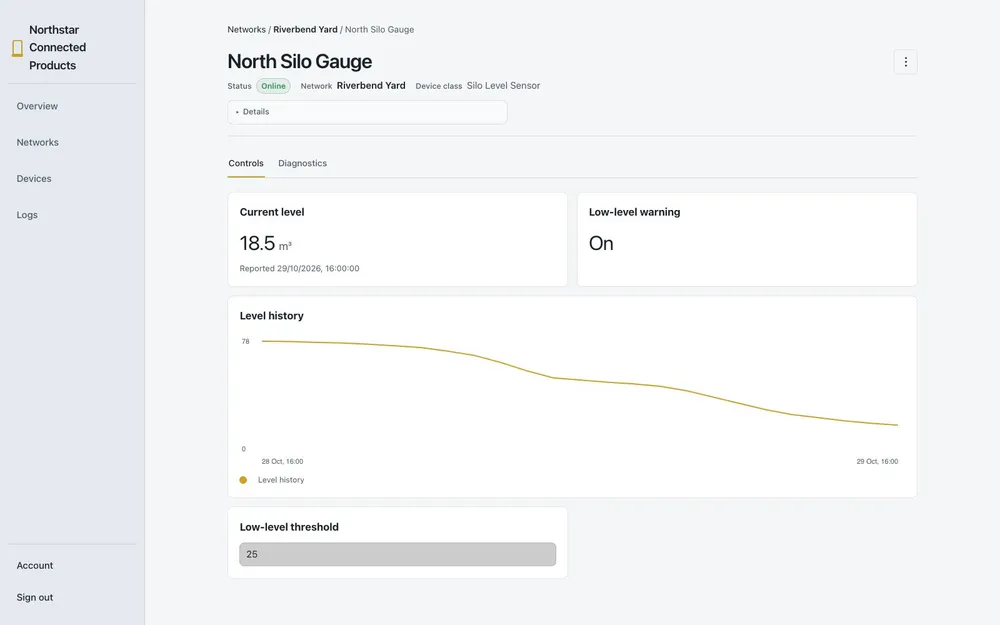Open Overview in the sidebar
The height and width of the screenshot is (625, 1000).
(x=37, y=106)
